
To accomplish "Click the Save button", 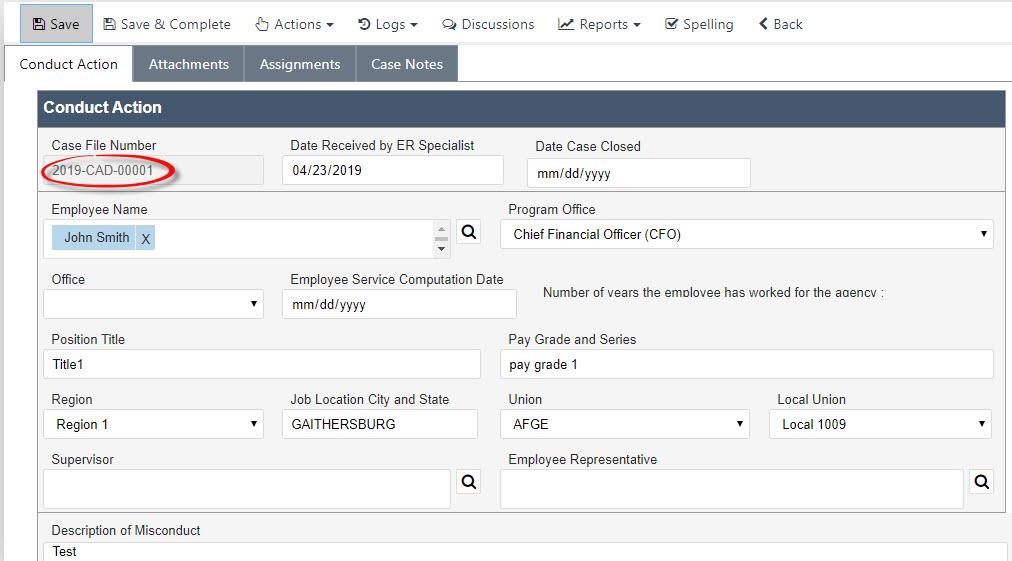I will (56, 24).
